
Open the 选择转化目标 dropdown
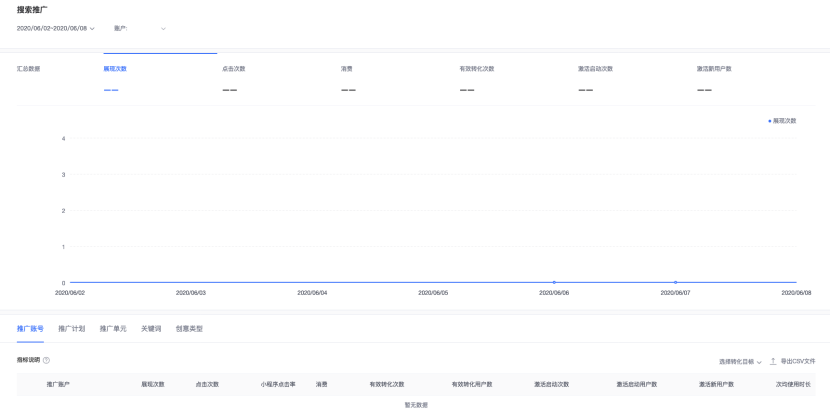740,361
